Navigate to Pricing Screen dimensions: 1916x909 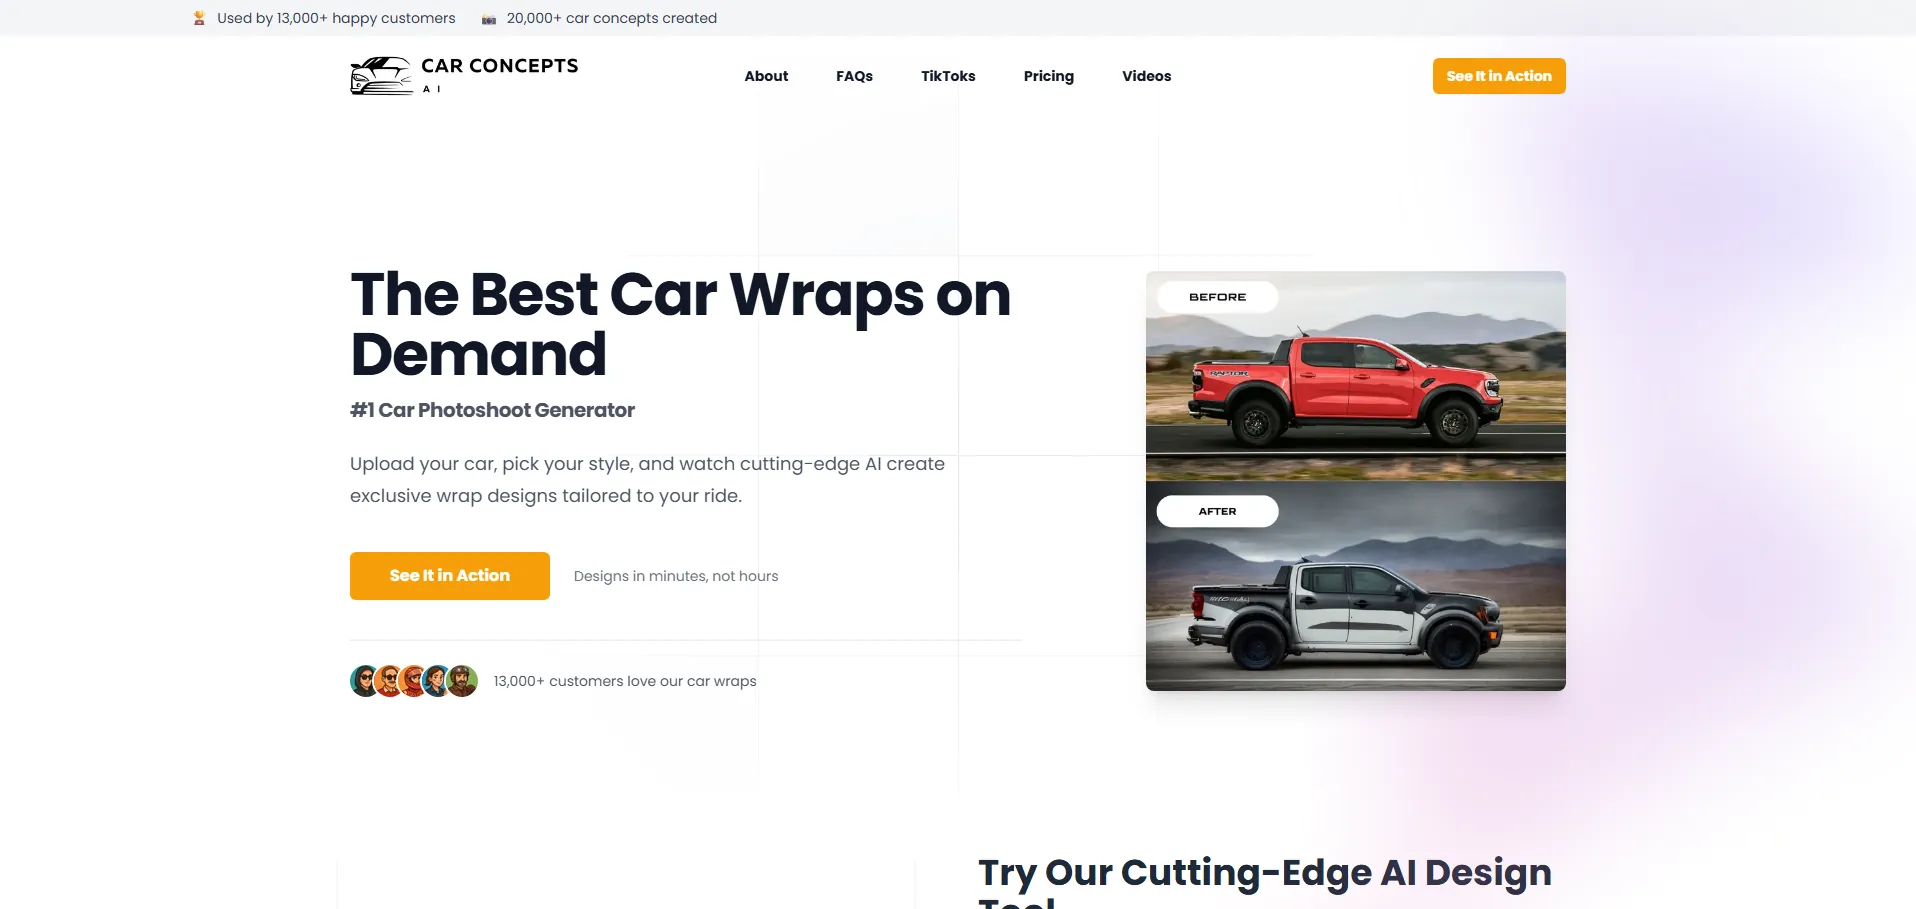pyautogui.click(x=1048, y=76)
